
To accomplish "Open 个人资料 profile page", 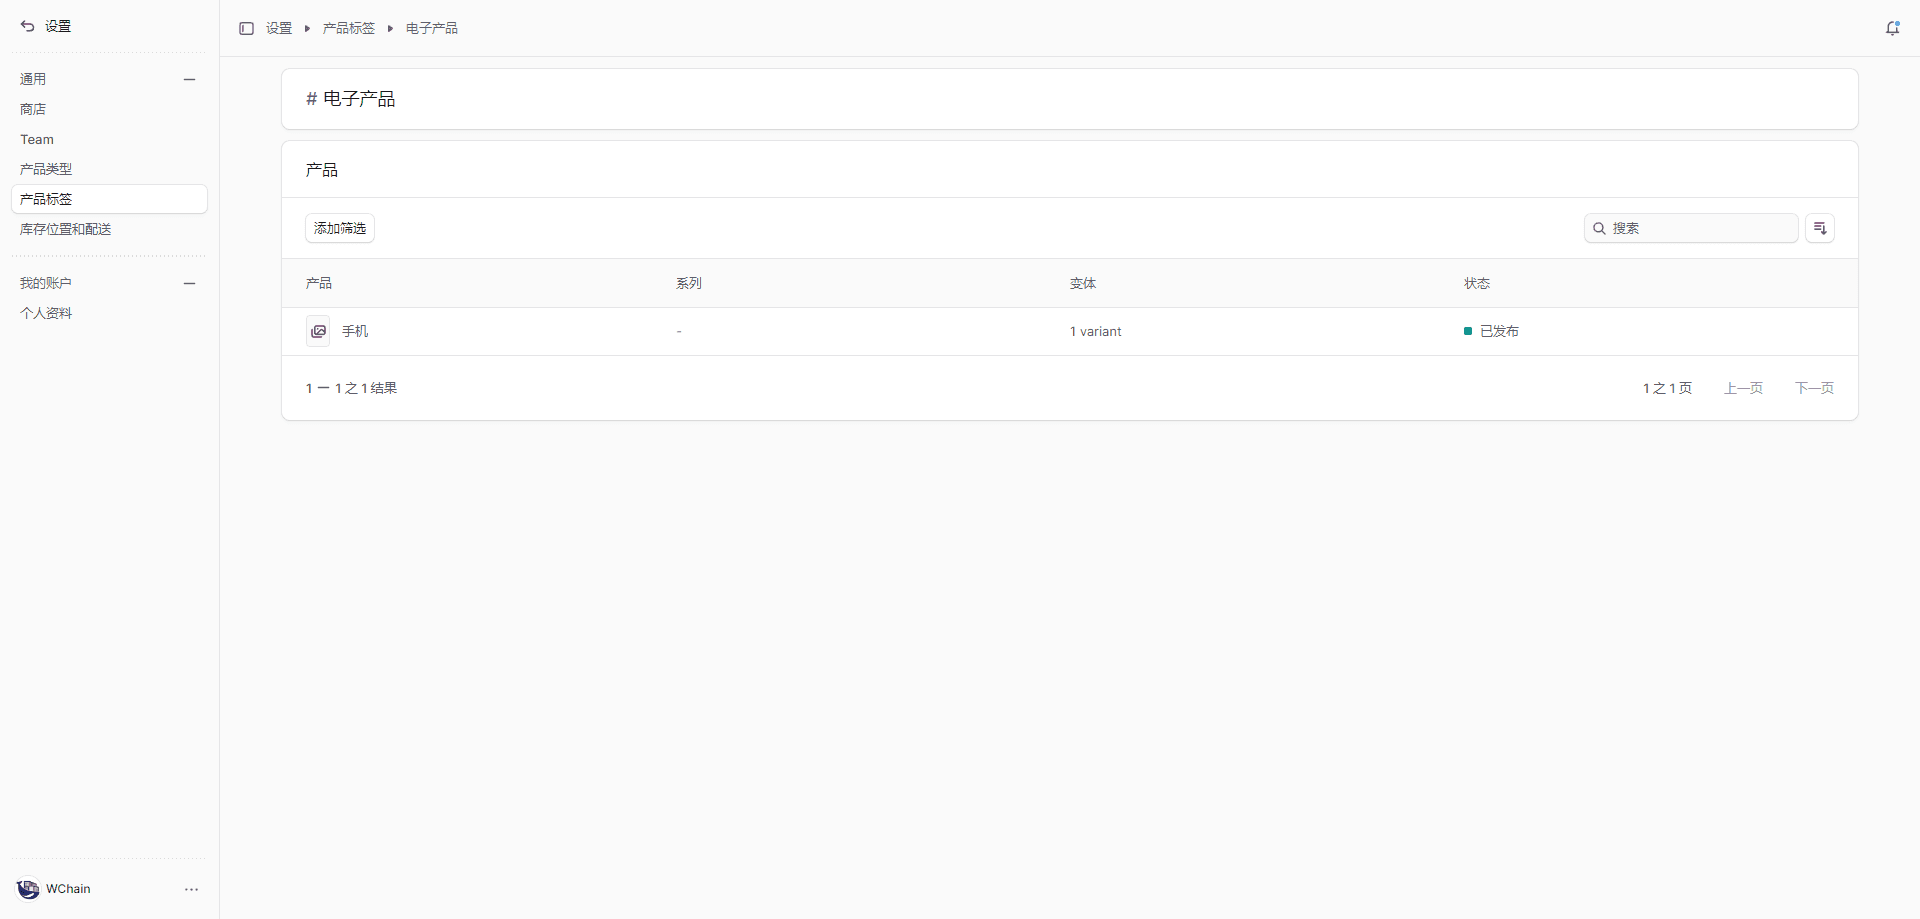I will coord(46,313).
